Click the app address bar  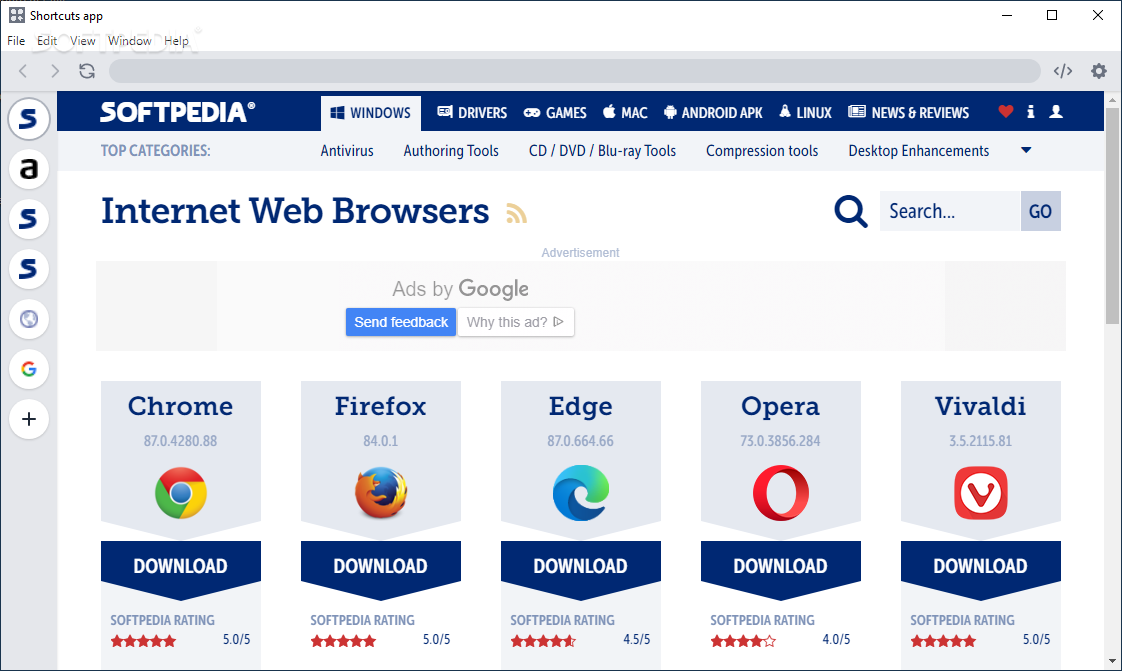(575, 71)
